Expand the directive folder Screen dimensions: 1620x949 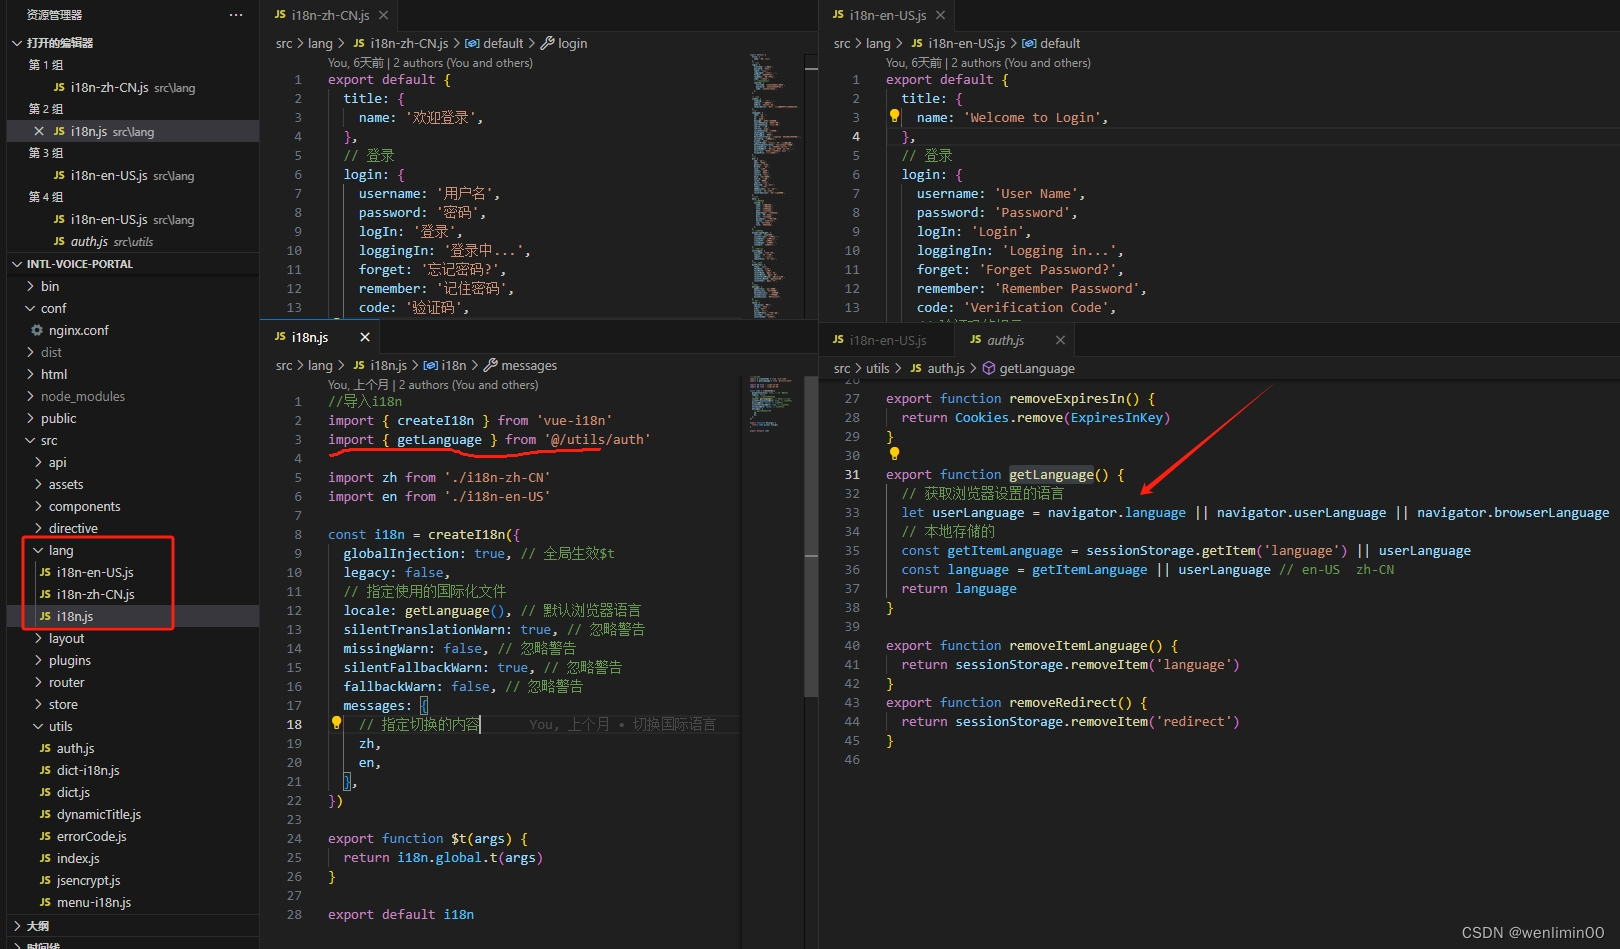pos(39,528)
